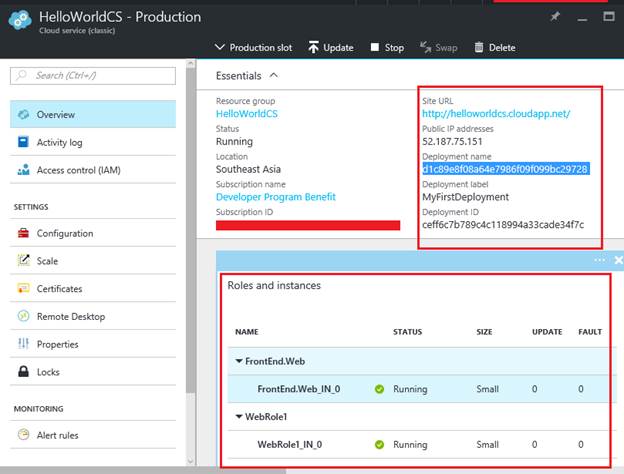624x474 pixels.
Task: Collapse the FrontEnd.Web role group
Action: click(239, 361)
